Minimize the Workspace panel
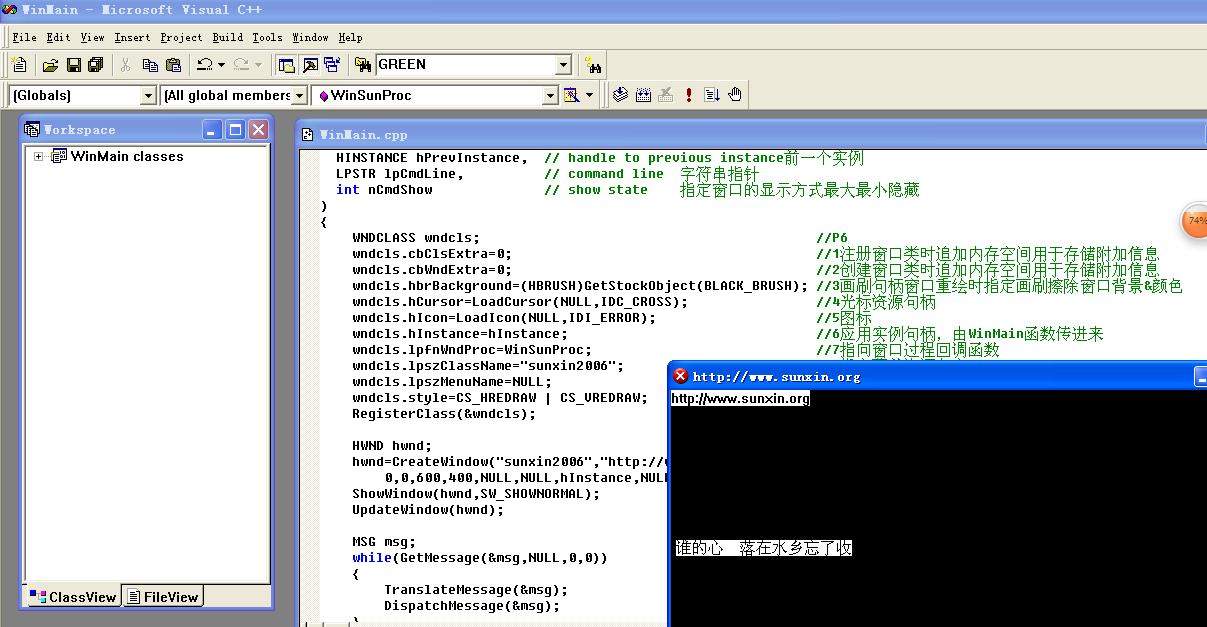This screenshot has height=627, width=1207. (212, 130)
